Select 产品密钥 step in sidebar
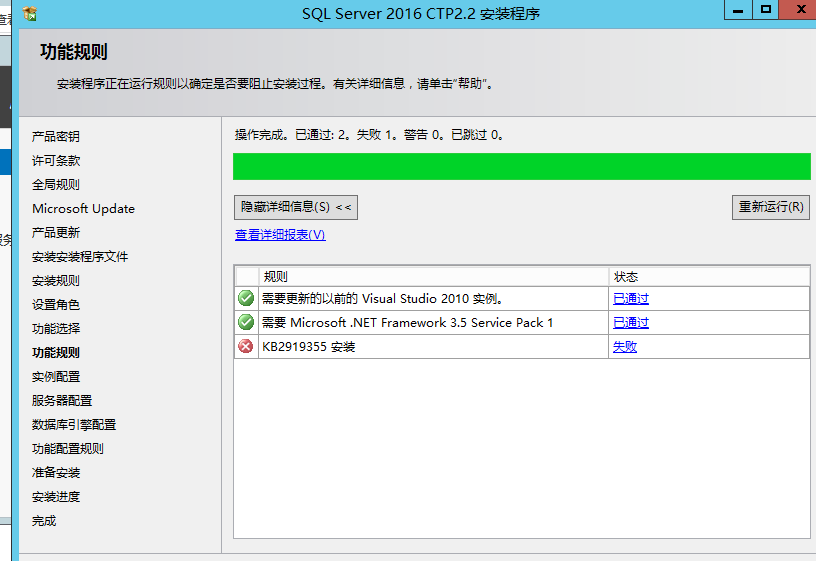 pyautogui.click(x=56, y=136)
